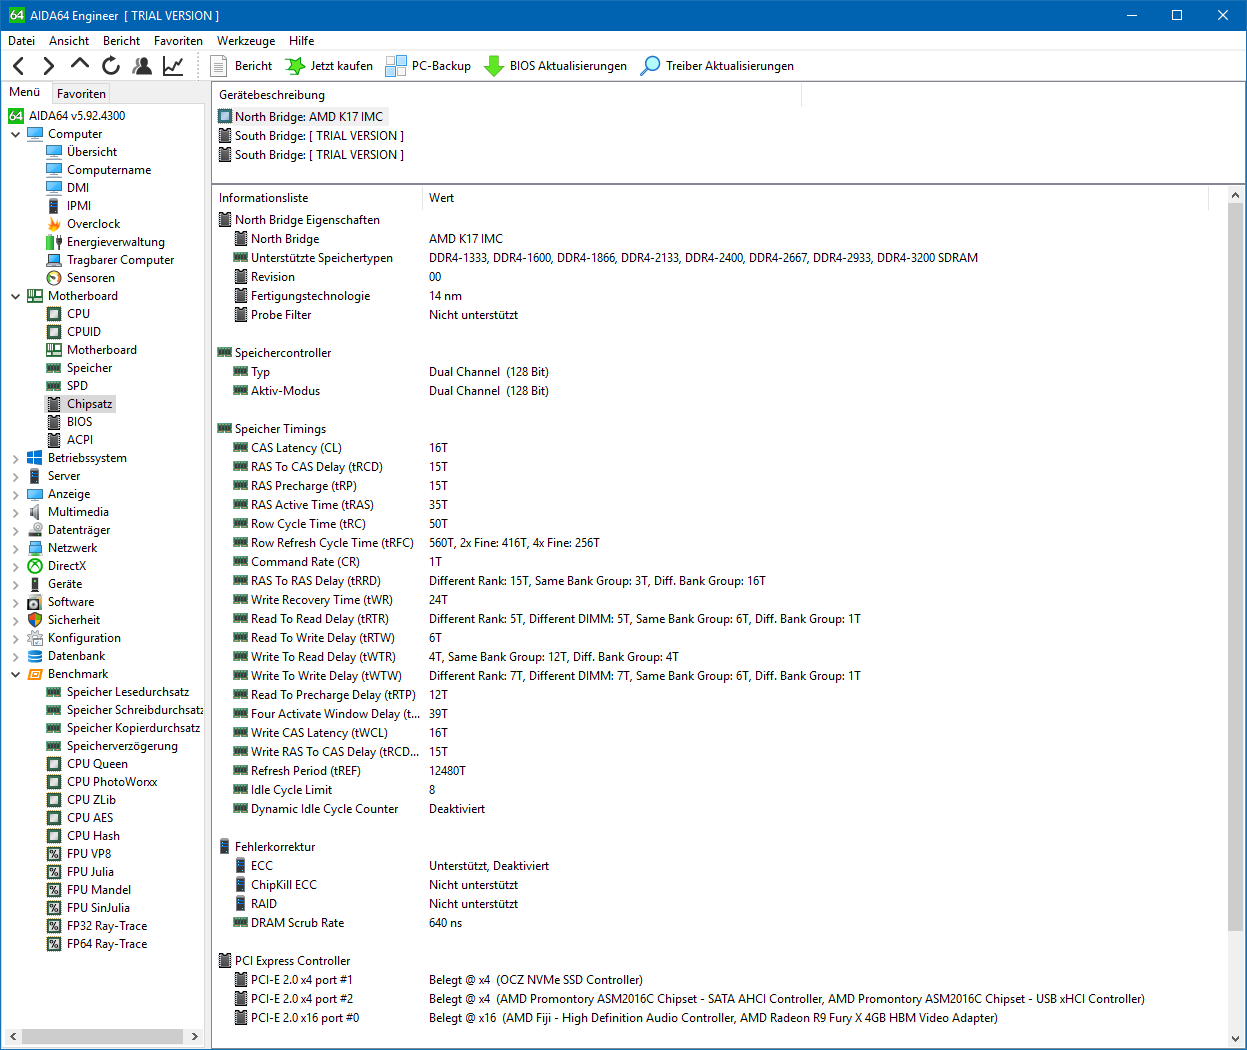Collapse the Motherboard category node

pos(15,296)
